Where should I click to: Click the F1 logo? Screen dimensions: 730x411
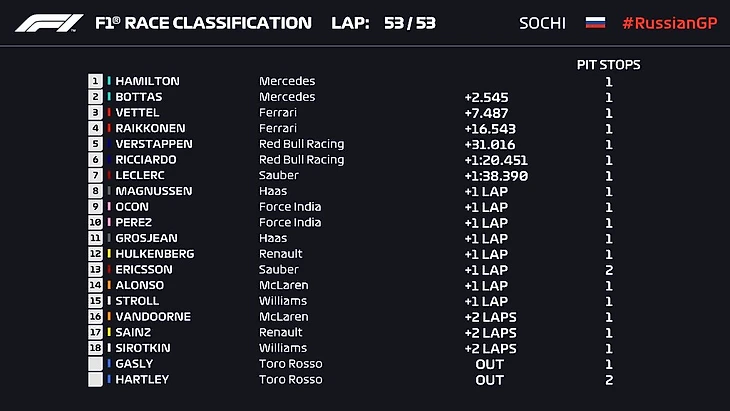pos(50,23)
